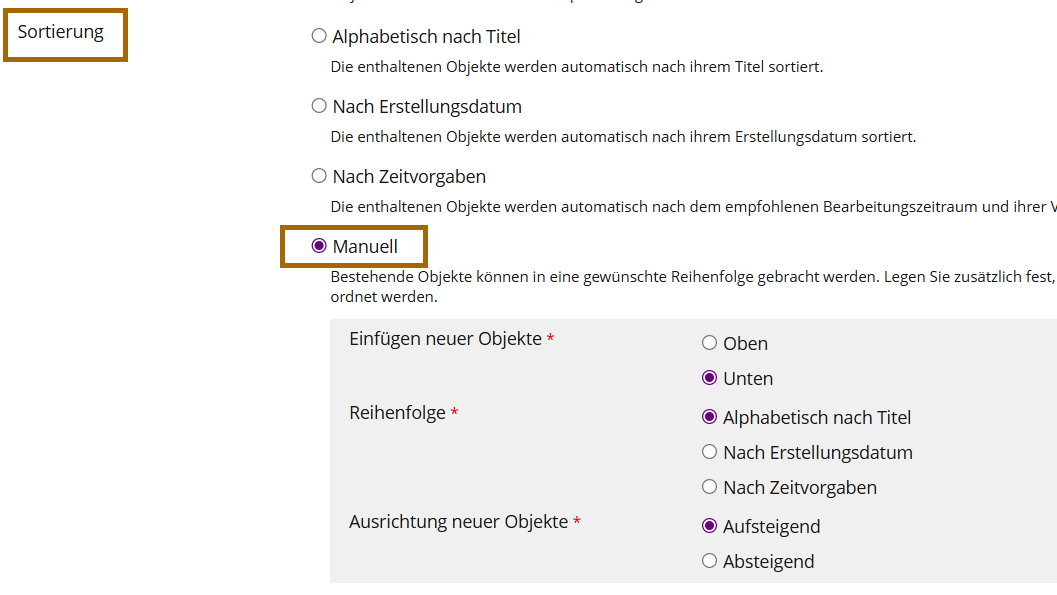Click description about empfohlenen Bearbeitungszeitraum

point(690,207)
